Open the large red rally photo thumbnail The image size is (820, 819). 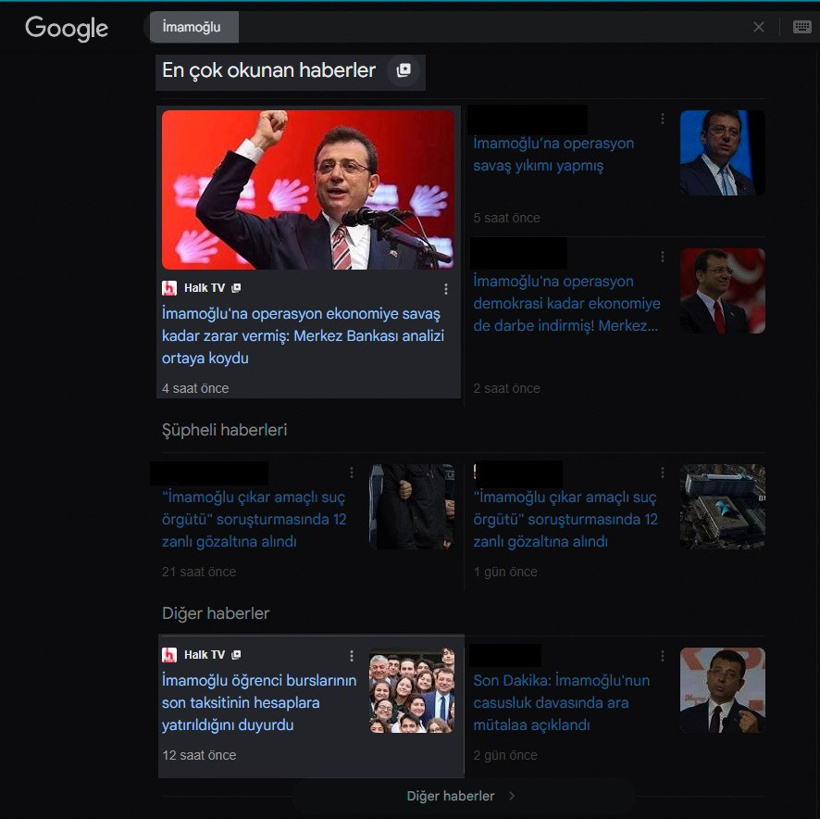[308, 189]
